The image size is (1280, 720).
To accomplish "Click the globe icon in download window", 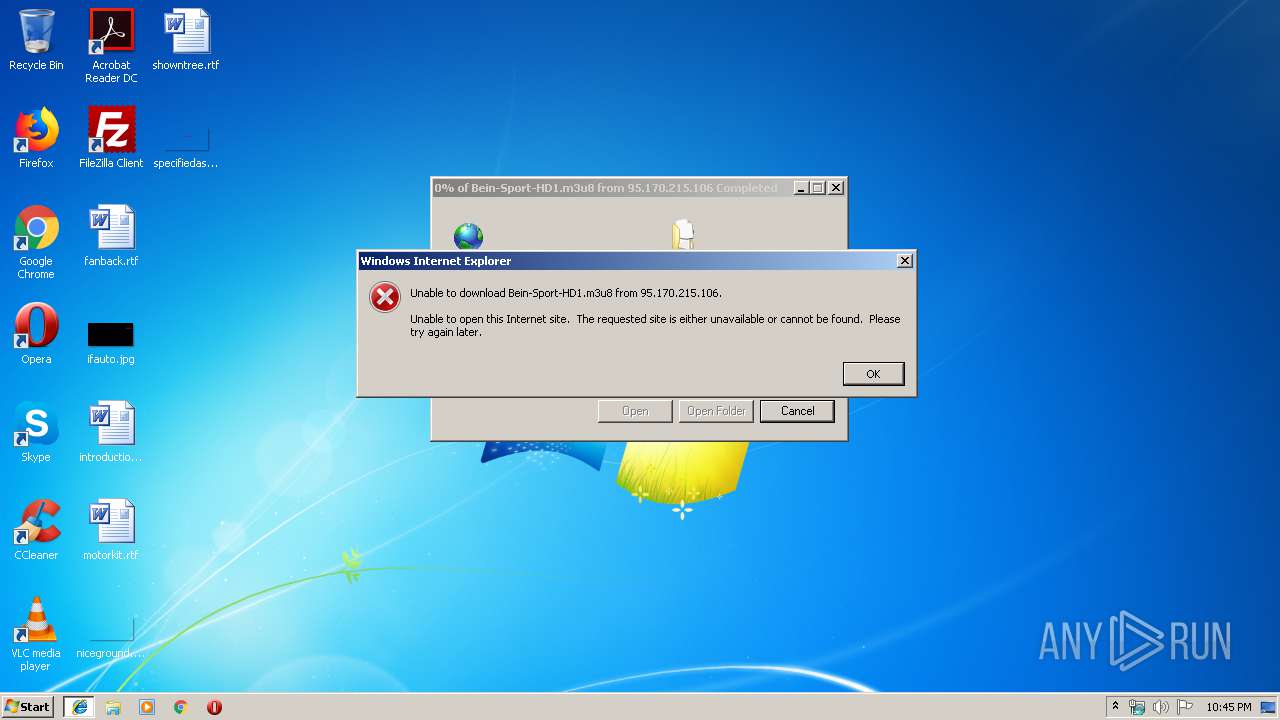I will tap(468, 236).
